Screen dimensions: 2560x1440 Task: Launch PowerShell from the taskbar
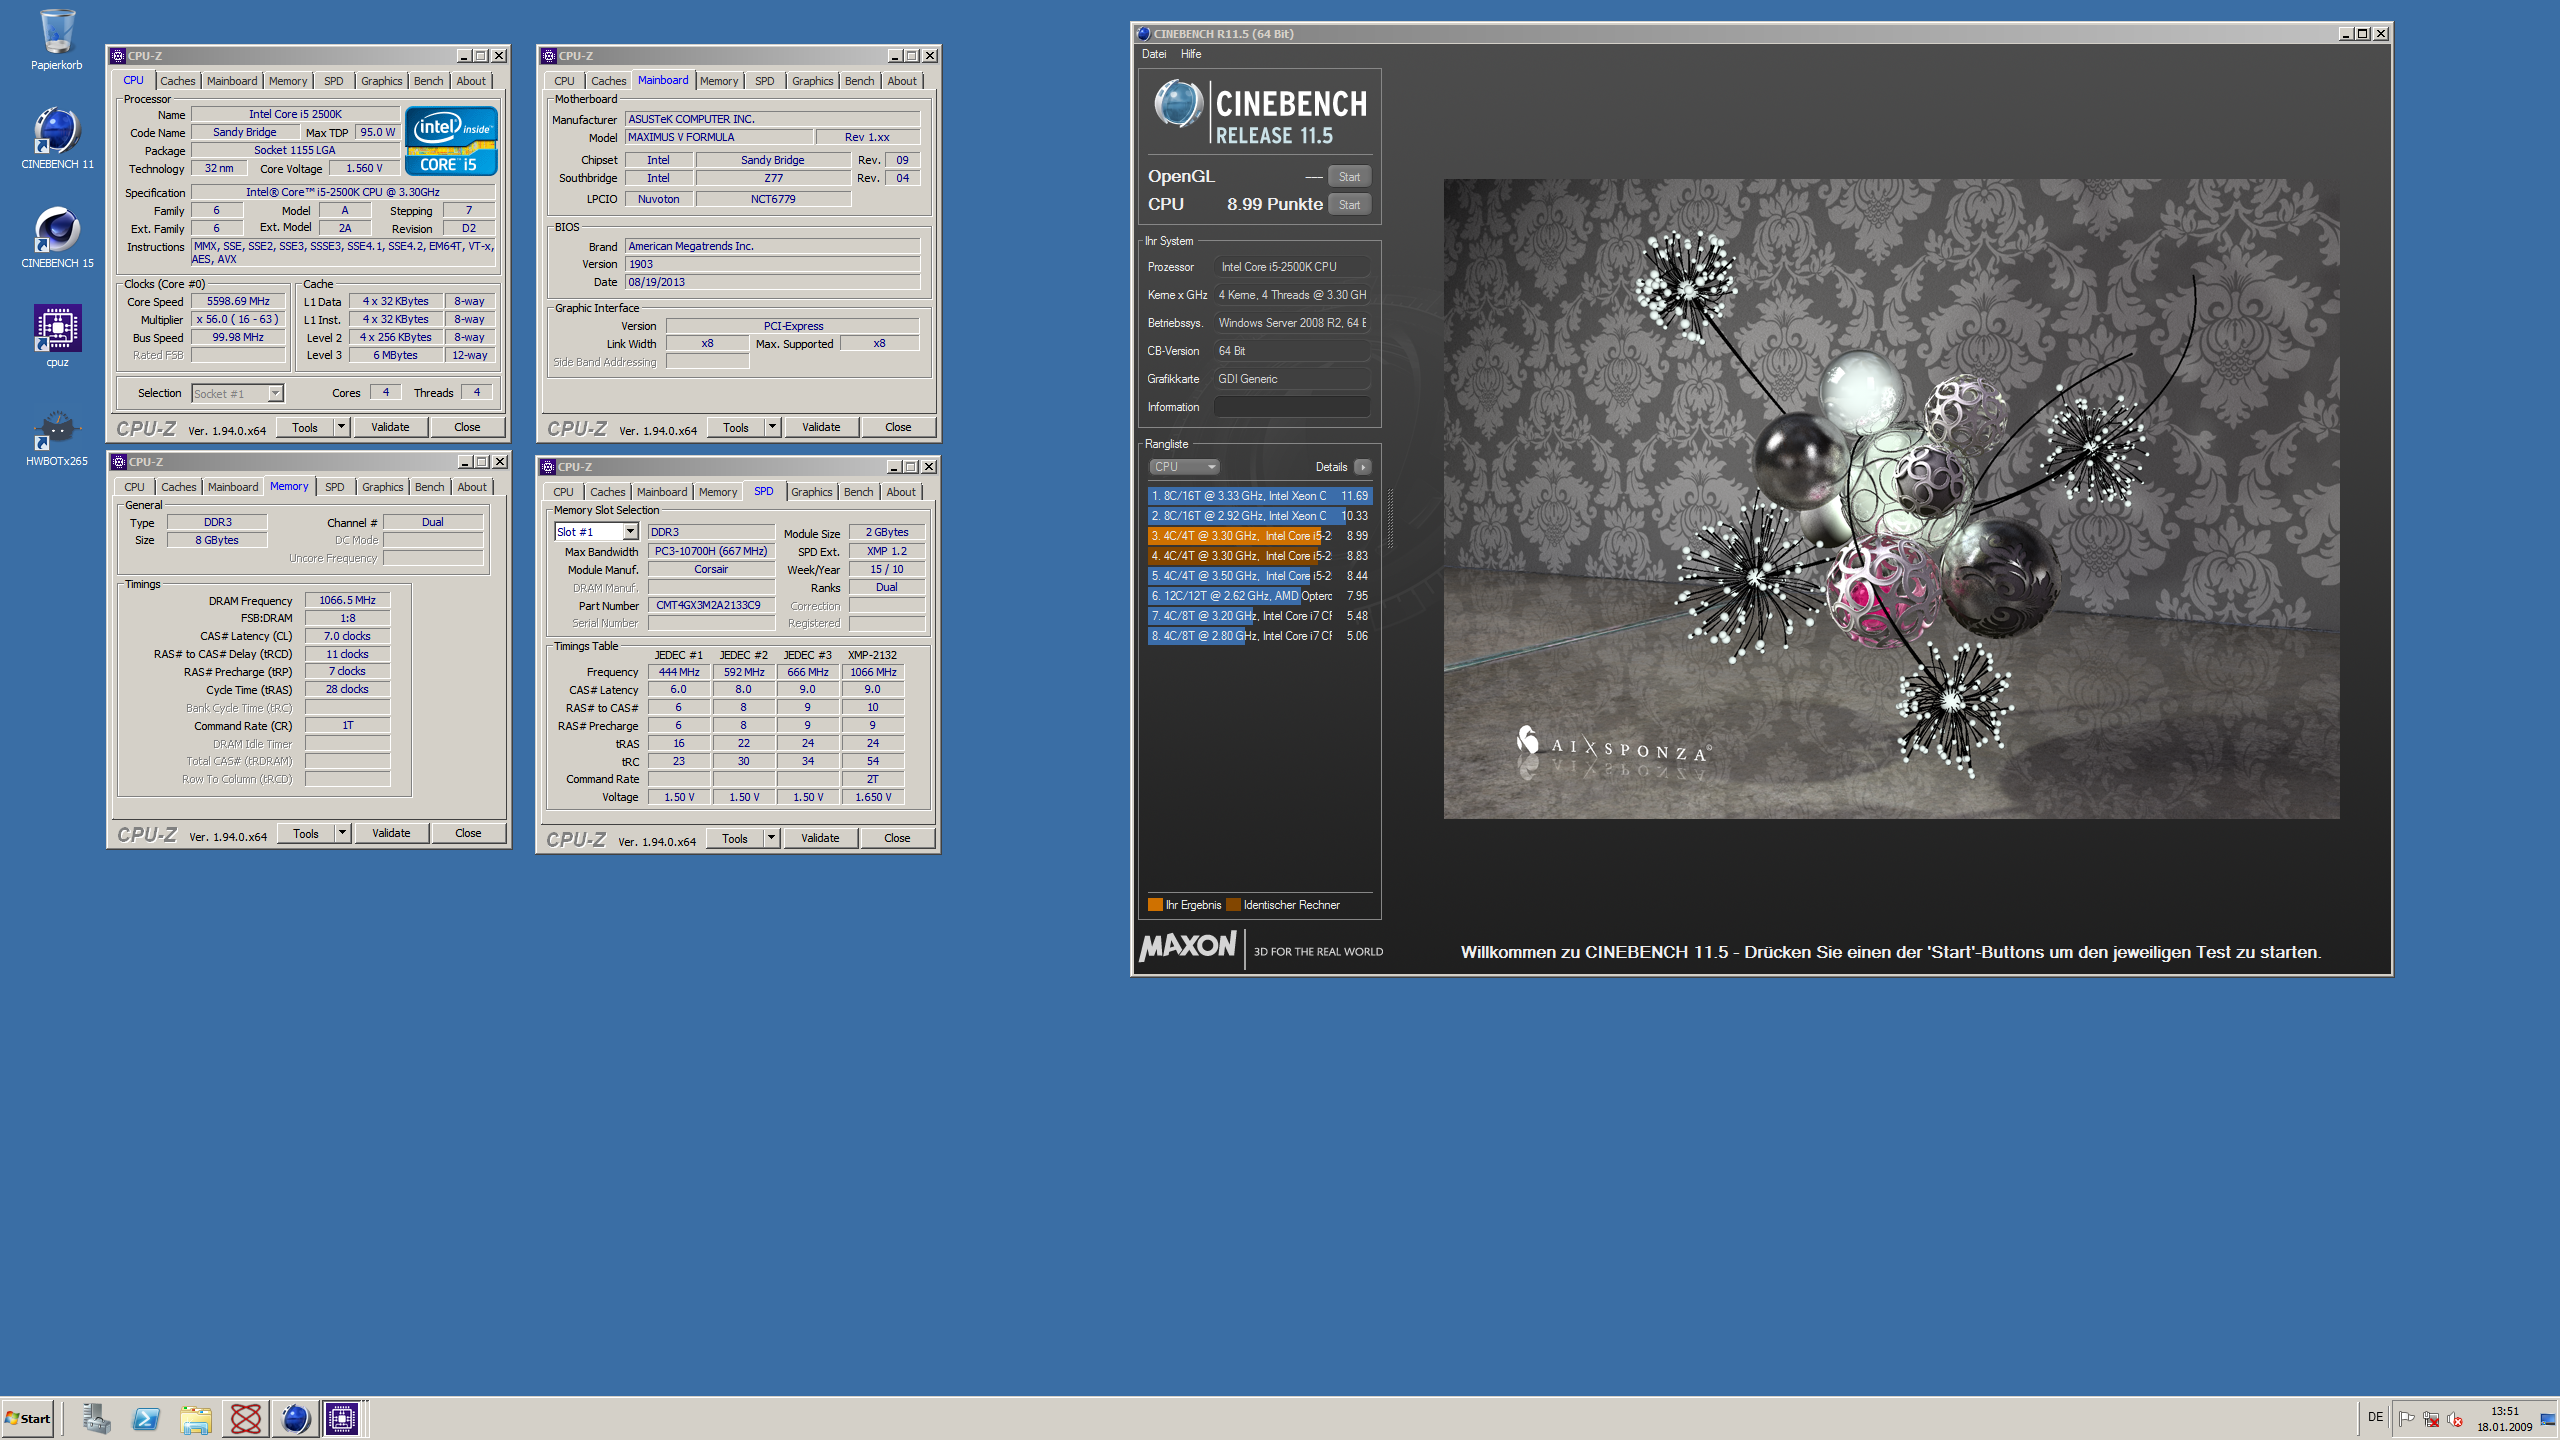(x=146, y=1418)
